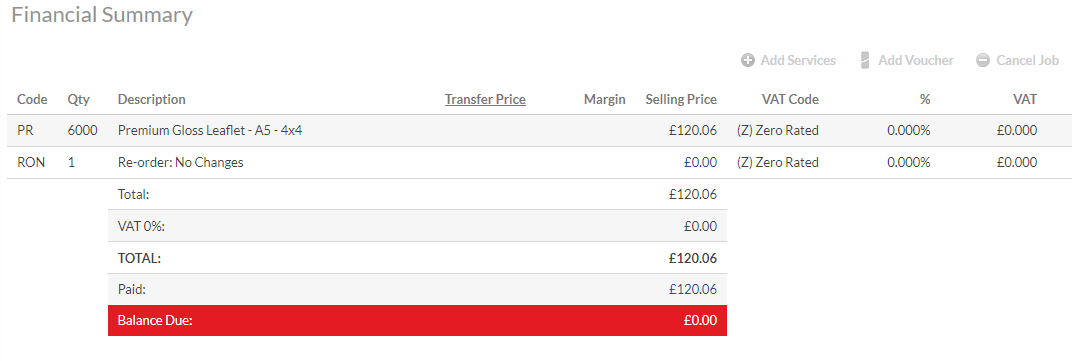Click the 6000 quantity cell
1072x361 pixels.
(x=82, y=131)
